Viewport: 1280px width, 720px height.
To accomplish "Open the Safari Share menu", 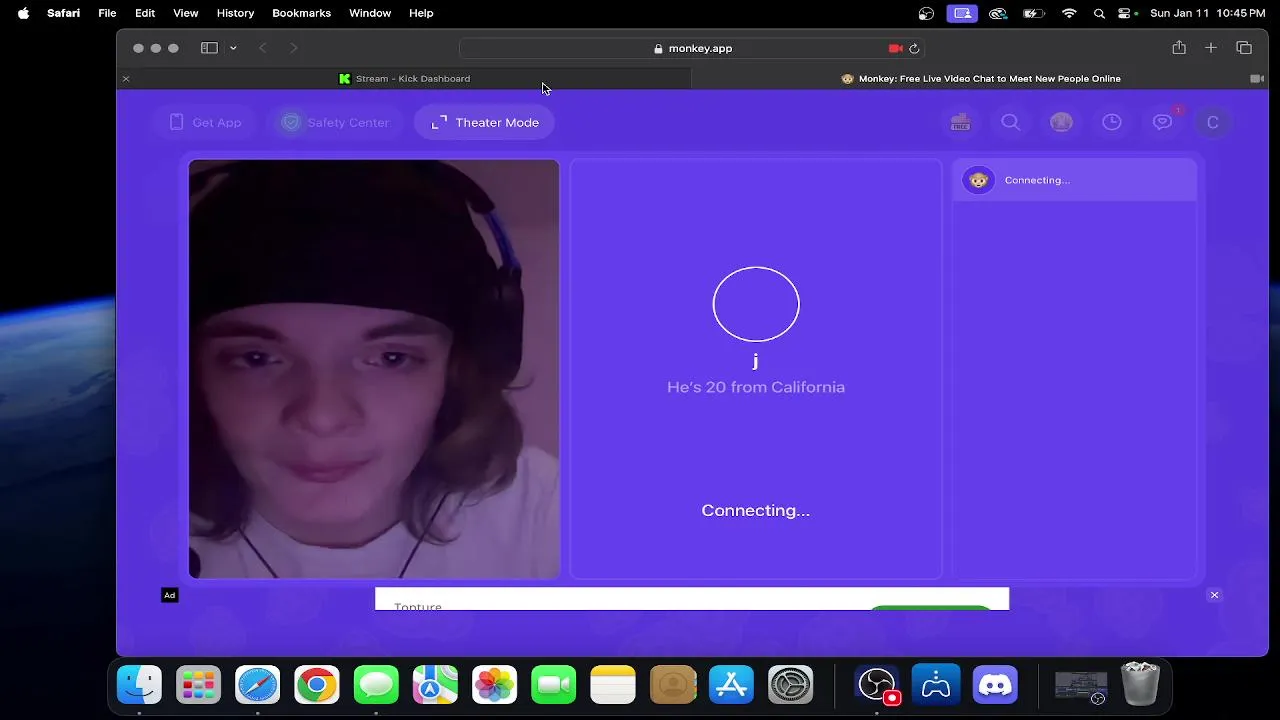I will [x=1179, y=47].
